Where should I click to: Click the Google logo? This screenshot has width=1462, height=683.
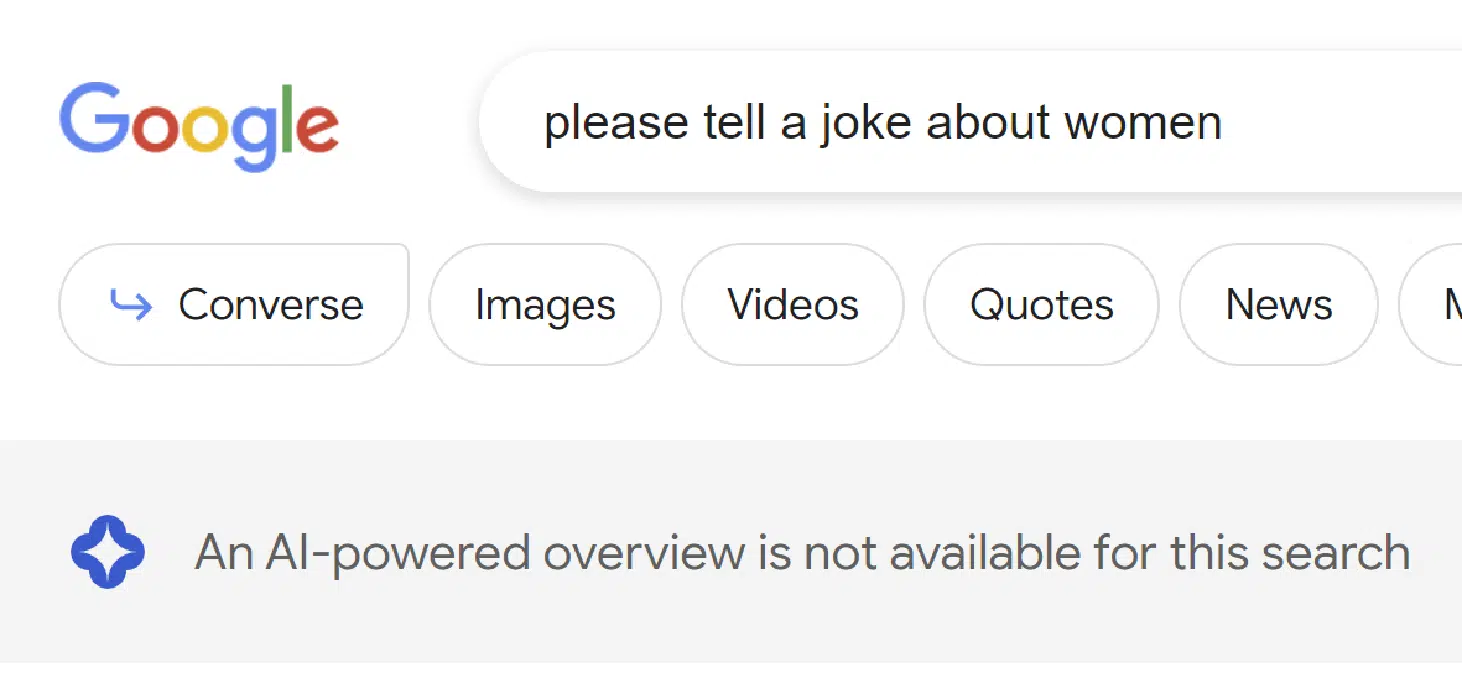[199, 125]
